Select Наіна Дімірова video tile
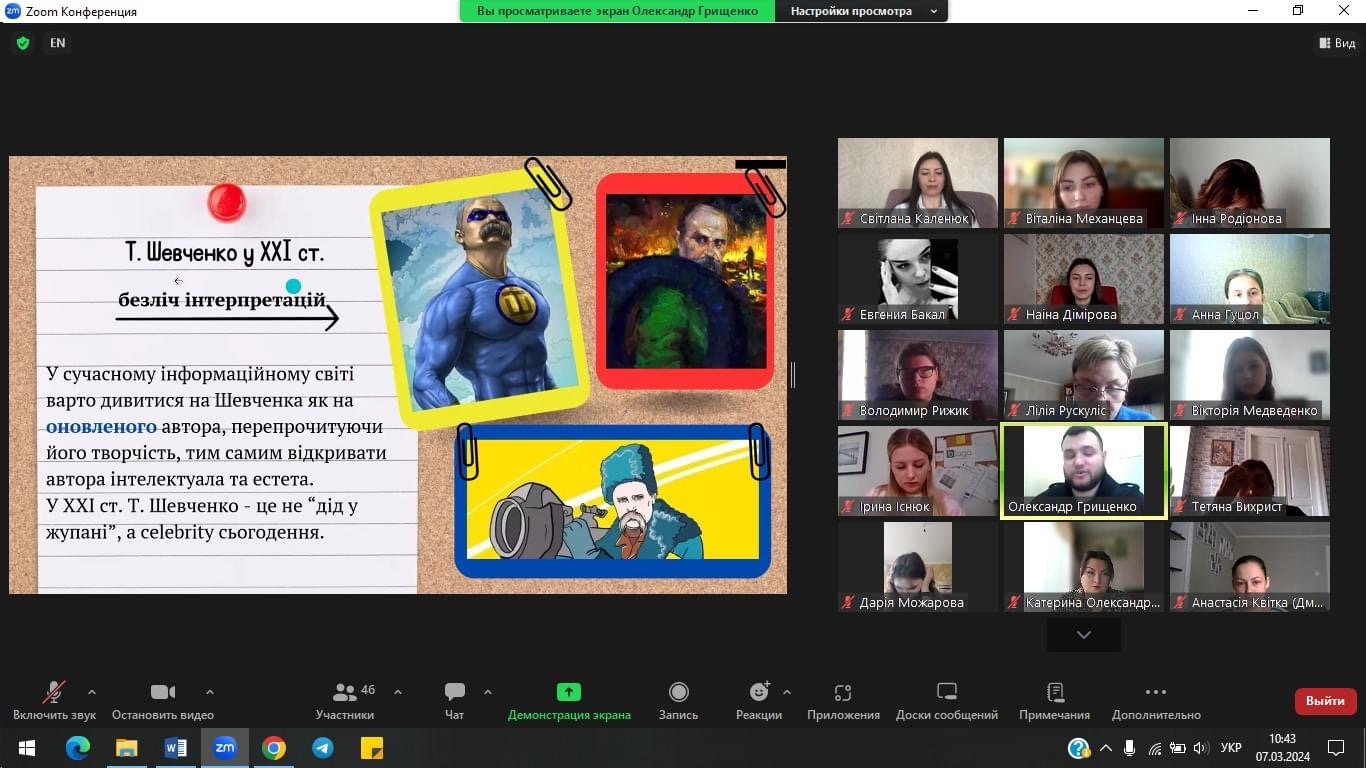1366x768 pixels. pyautogui.click(x=1084, y=279)
